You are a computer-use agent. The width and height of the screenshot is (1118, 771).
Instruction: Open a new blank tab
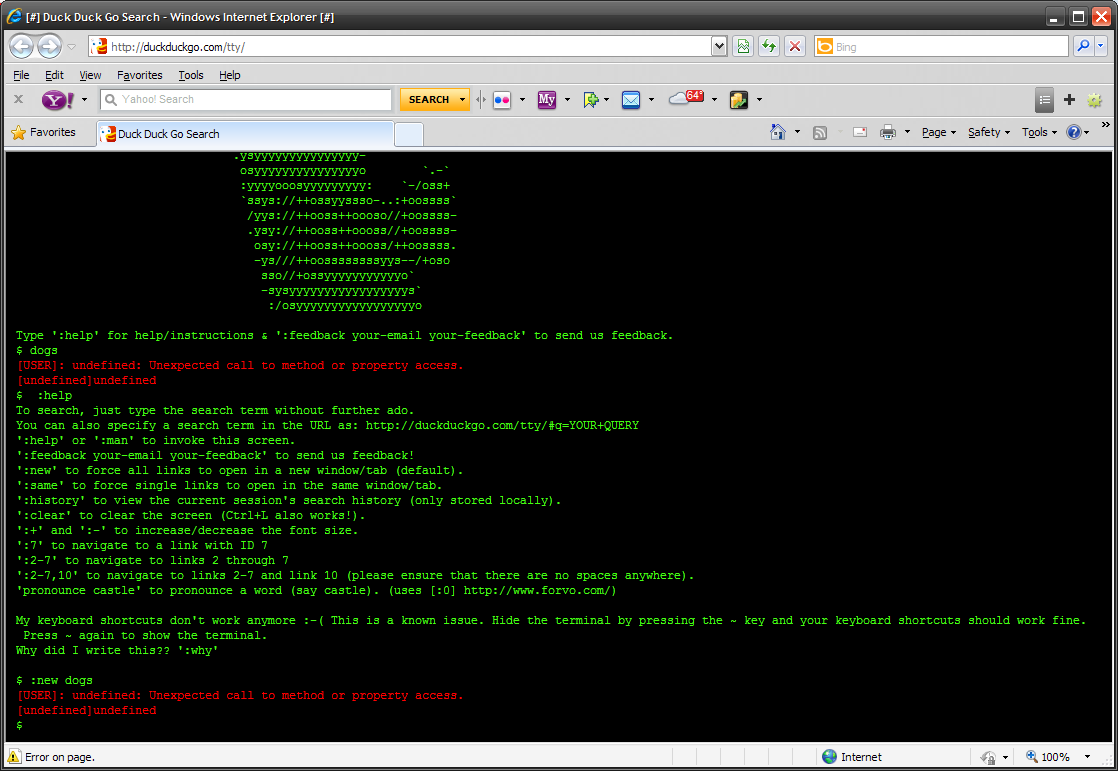coord(409,134)
